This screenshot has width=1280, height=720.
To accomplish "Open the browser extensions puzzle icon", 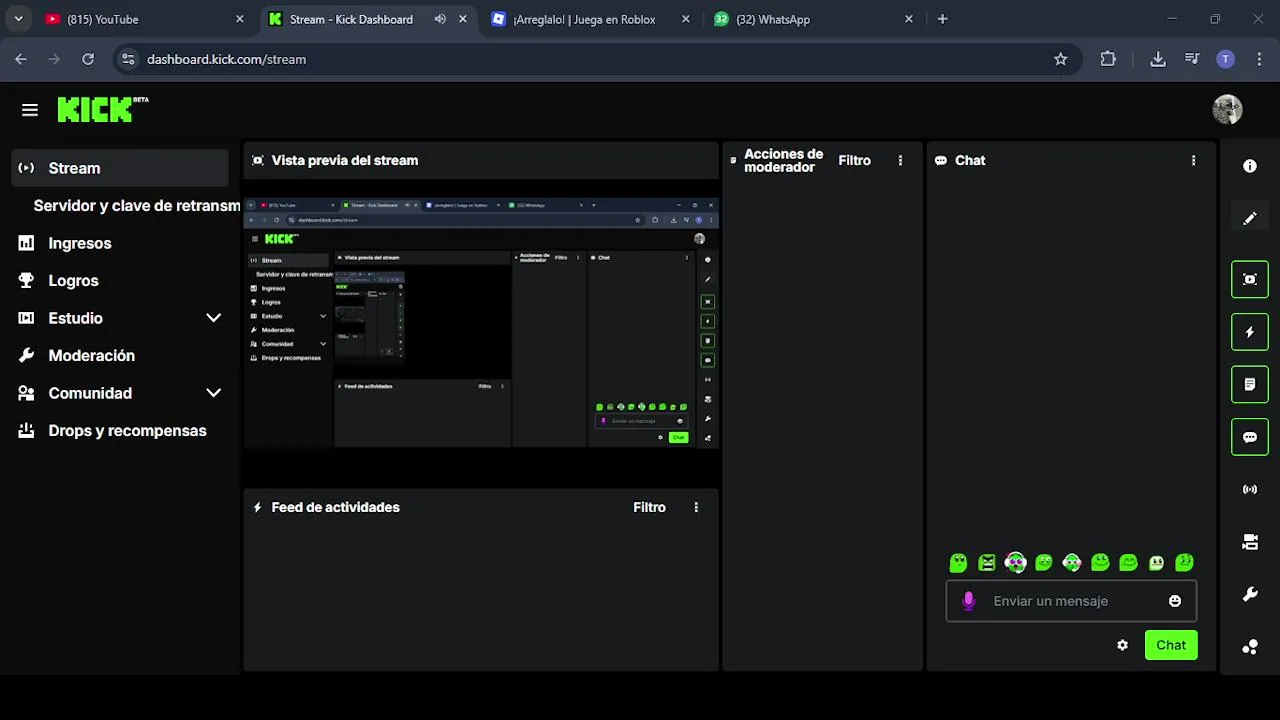I will point(1108,59).
